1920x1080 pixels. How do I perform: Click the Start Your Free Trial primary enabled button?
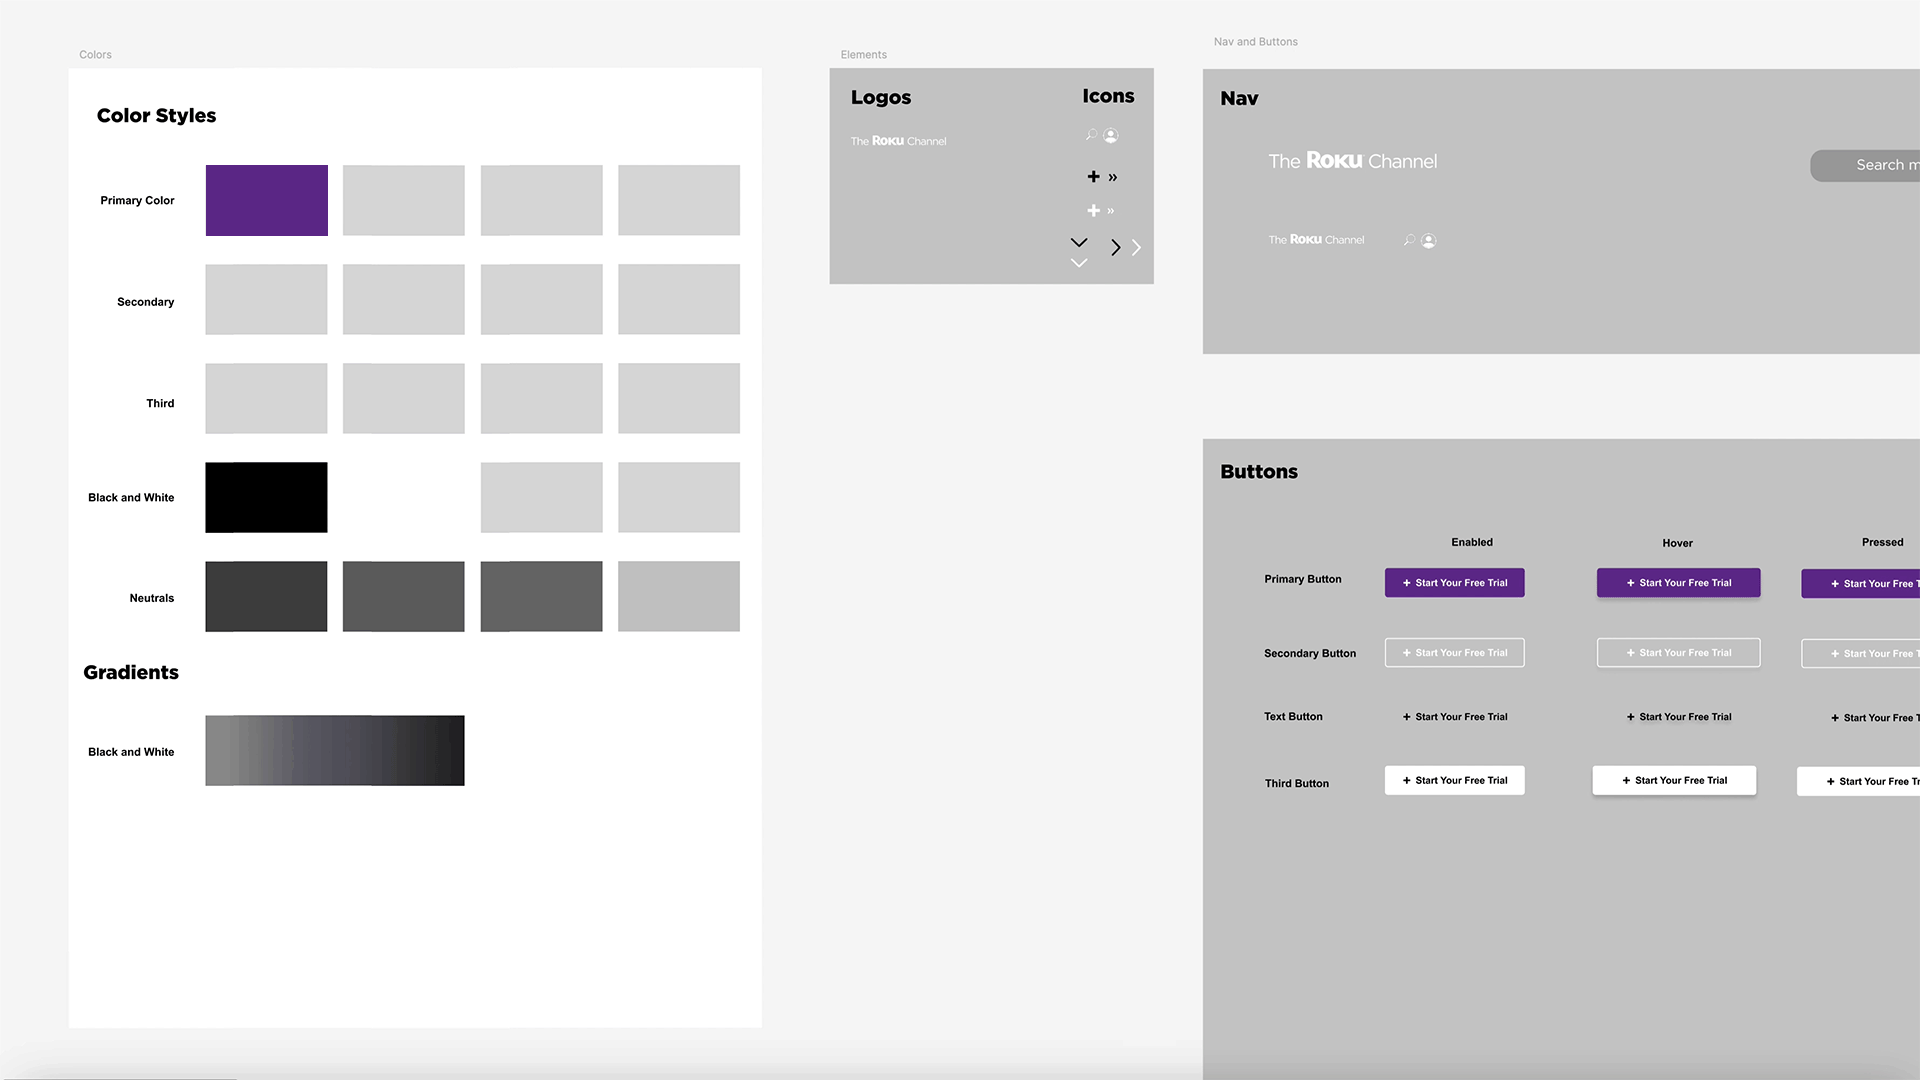coord(1454,582)
